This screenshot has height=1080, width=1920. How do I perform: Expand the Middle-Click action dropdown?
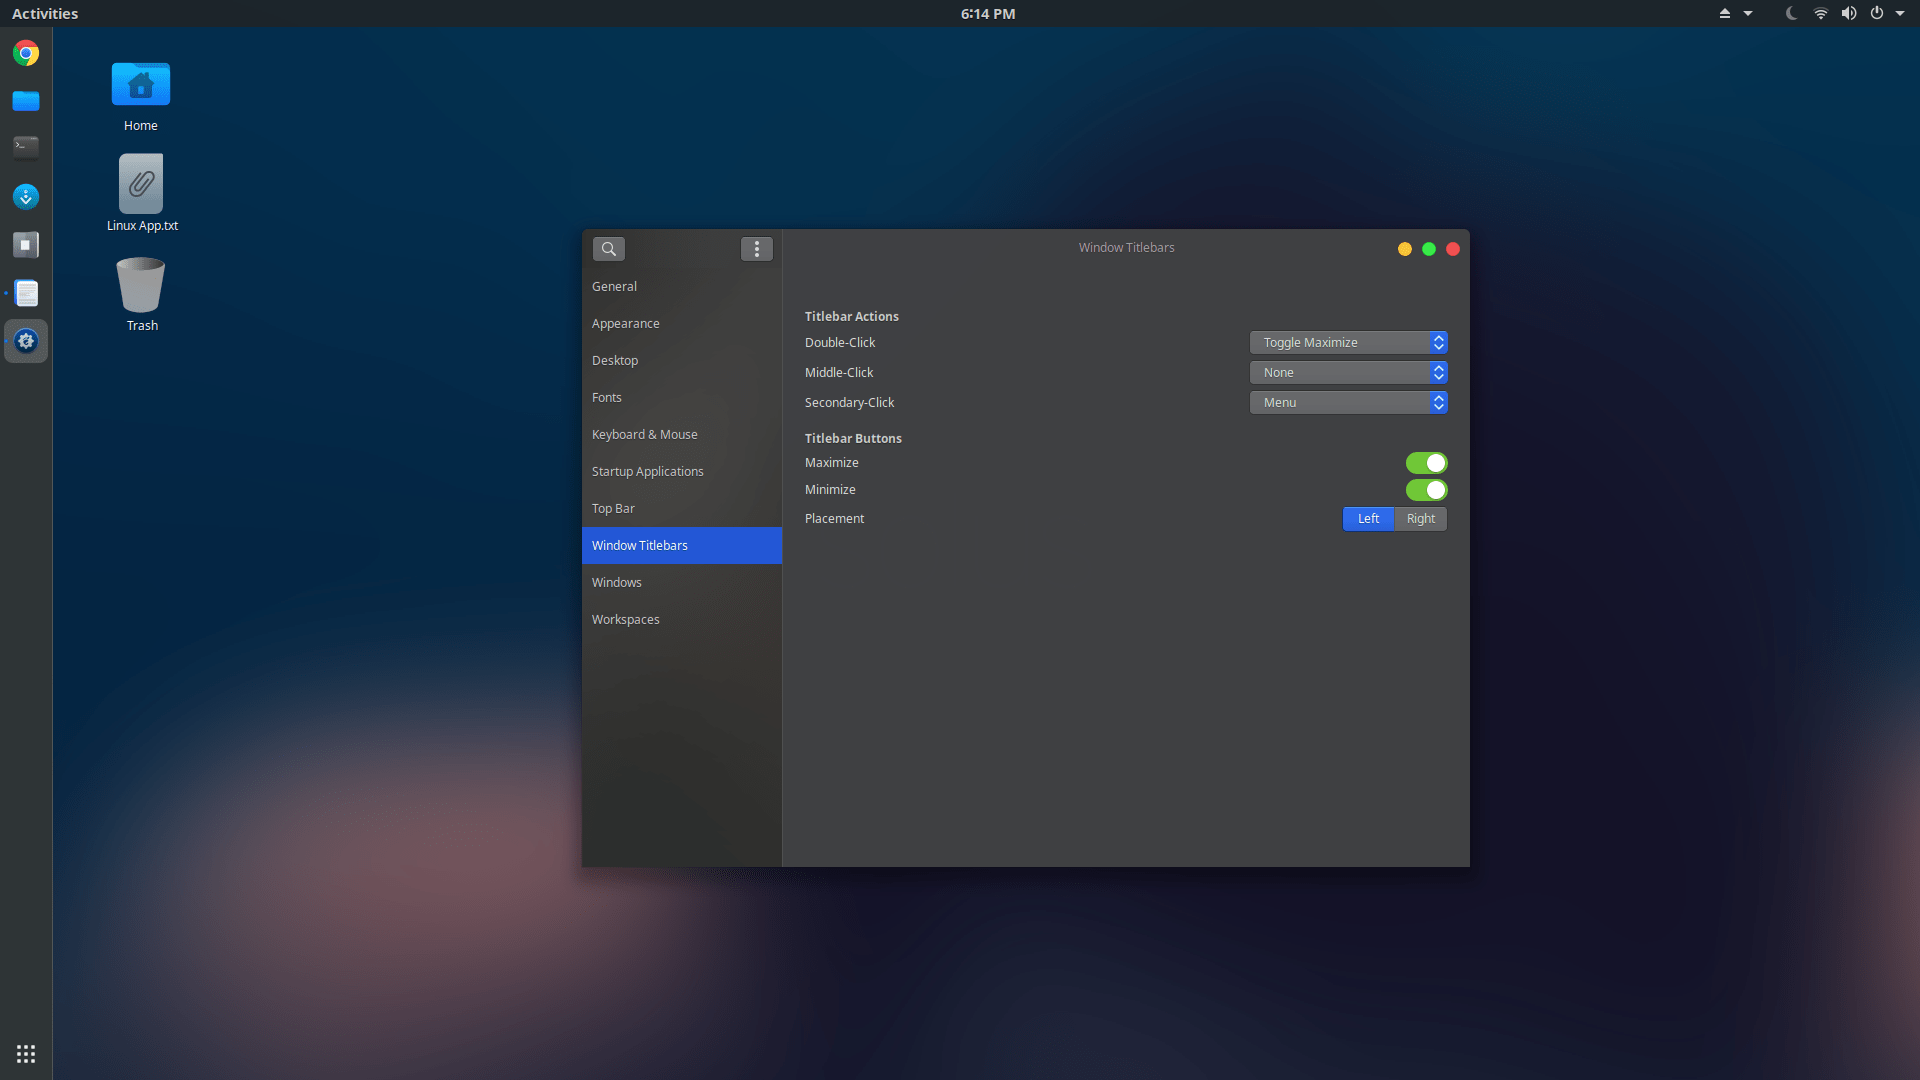pos(1348,373)
